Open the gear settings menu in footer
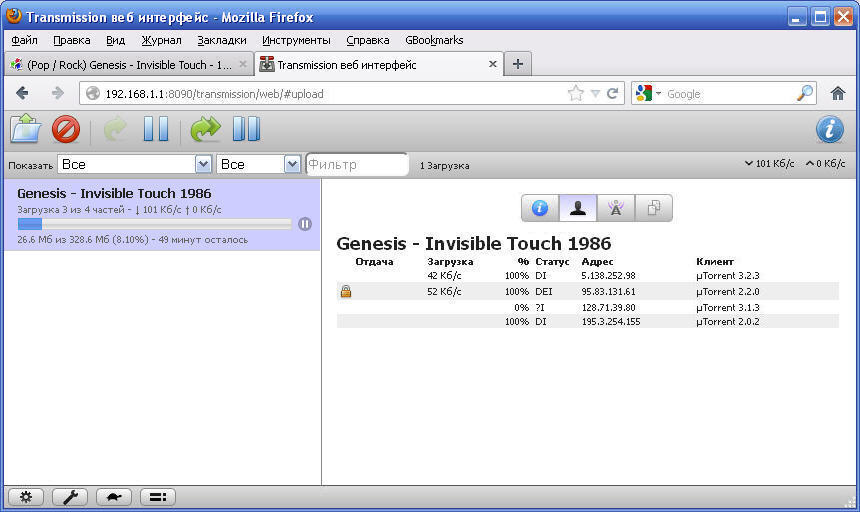 26,497
